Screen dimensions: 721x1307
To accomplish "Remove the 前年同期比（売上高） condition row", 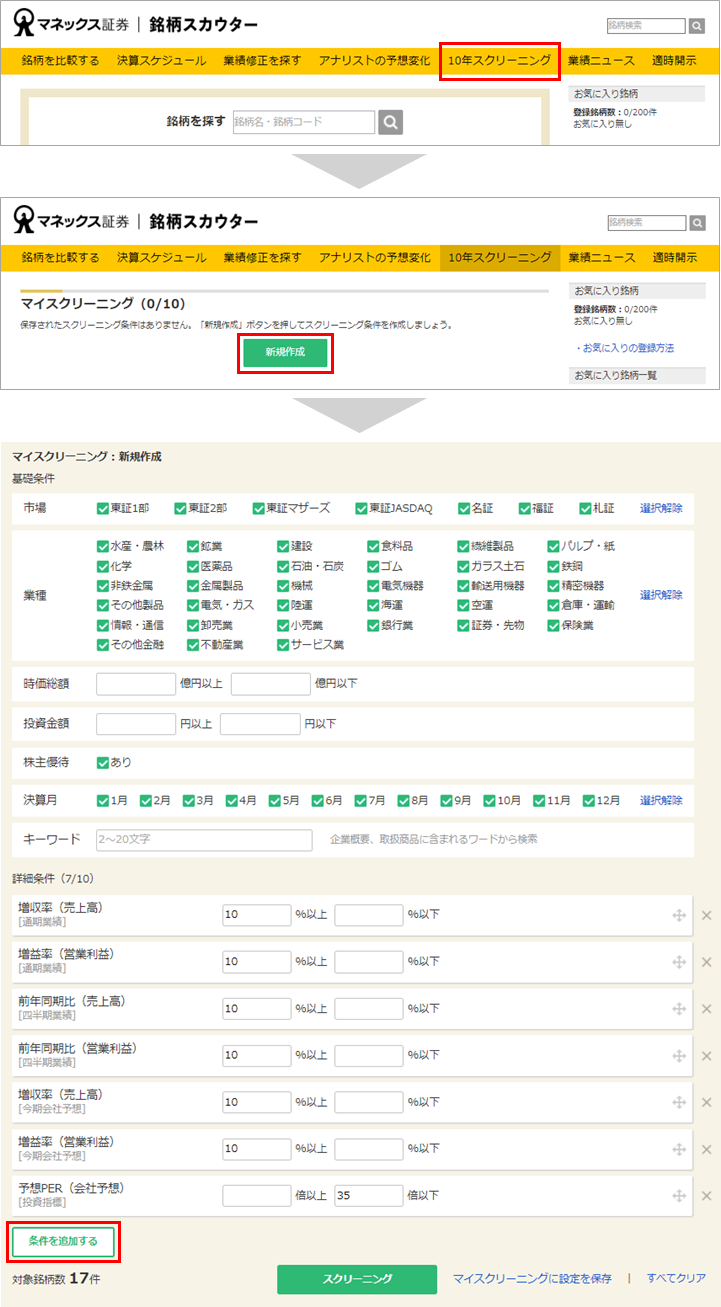I will [706, 1009].
